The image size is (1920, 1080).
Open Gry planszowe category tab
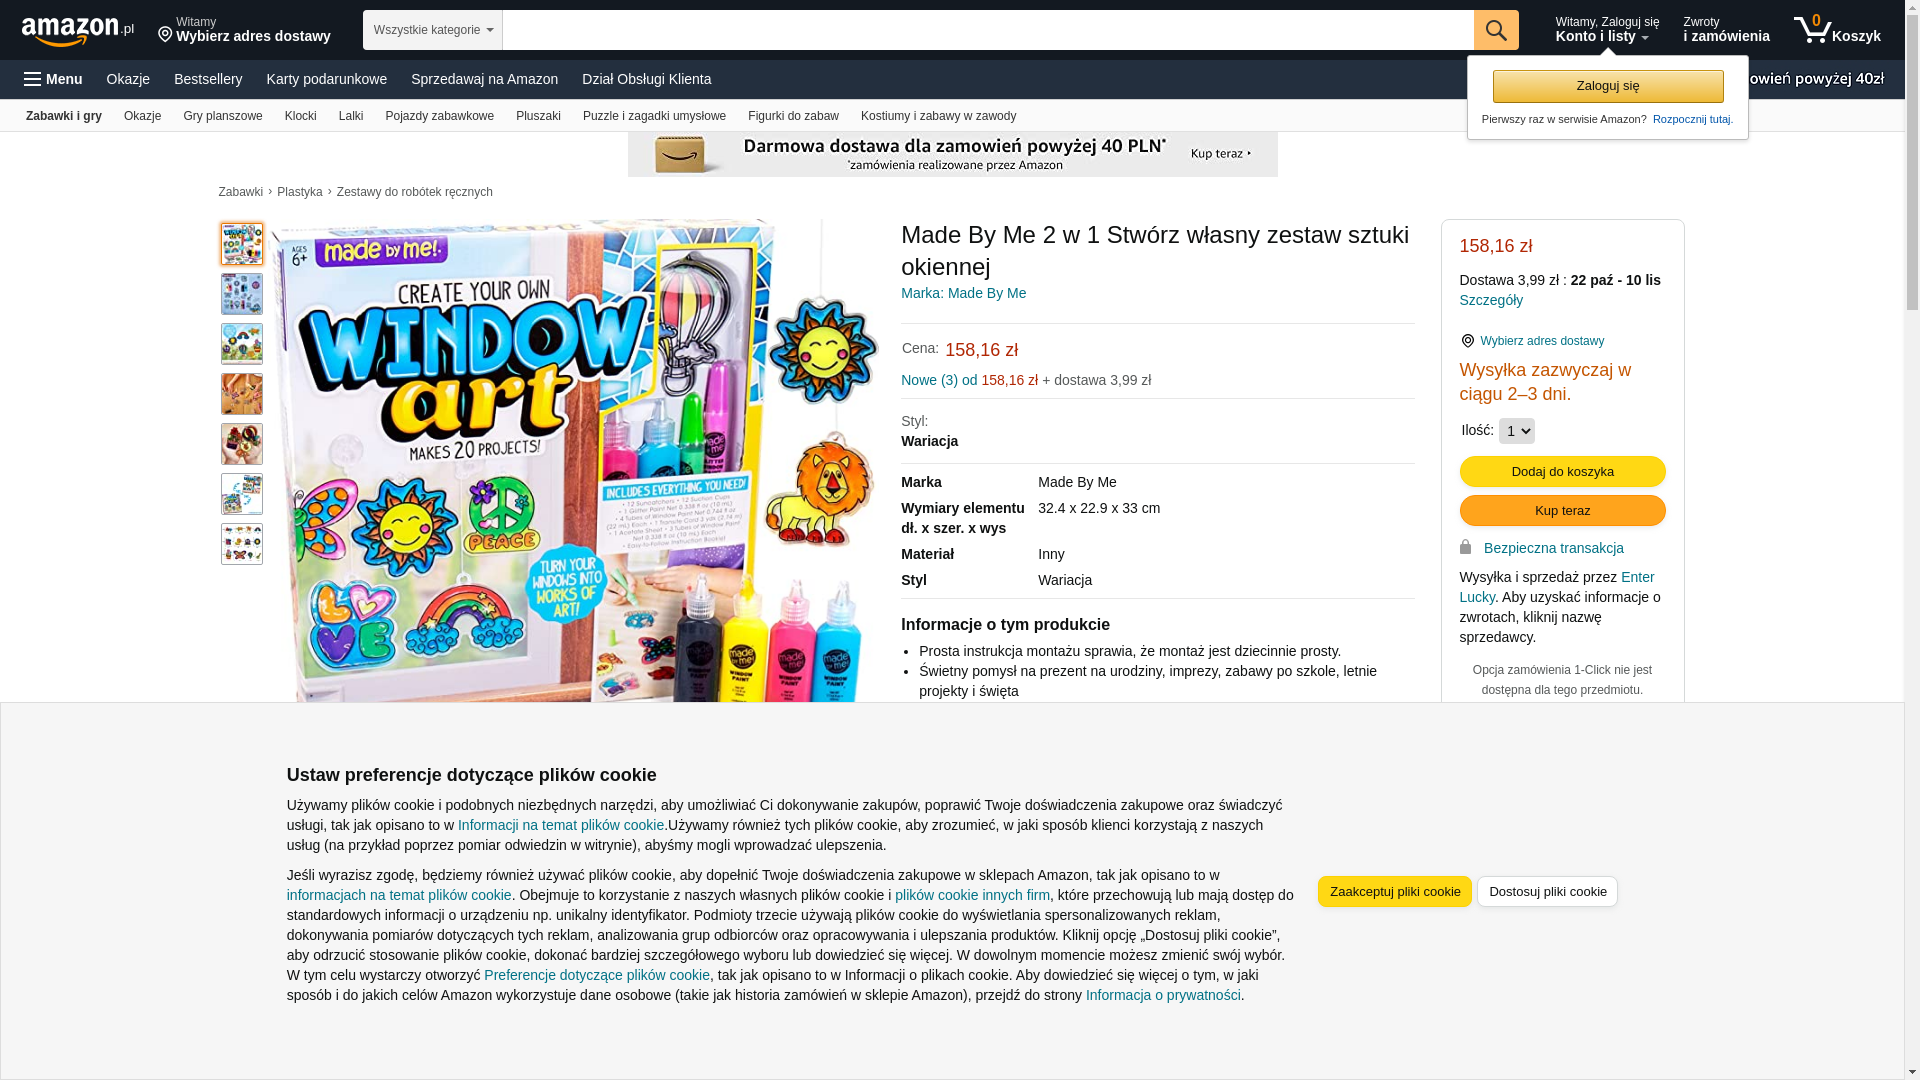coord(223,116)
